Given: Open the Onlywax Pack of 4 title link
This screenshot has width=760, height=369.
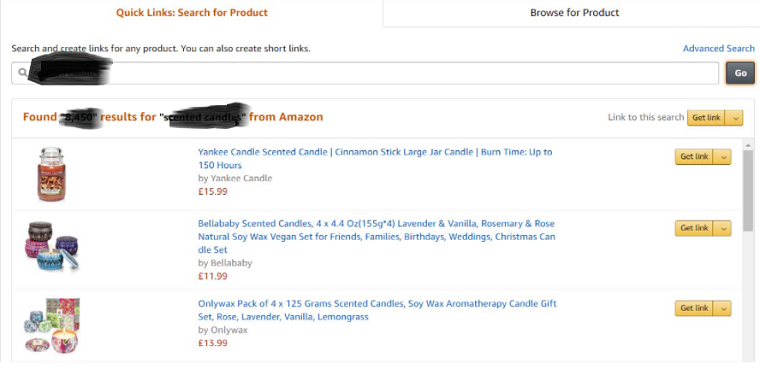Looking at the screenshot, I should [x=377, y=310].
